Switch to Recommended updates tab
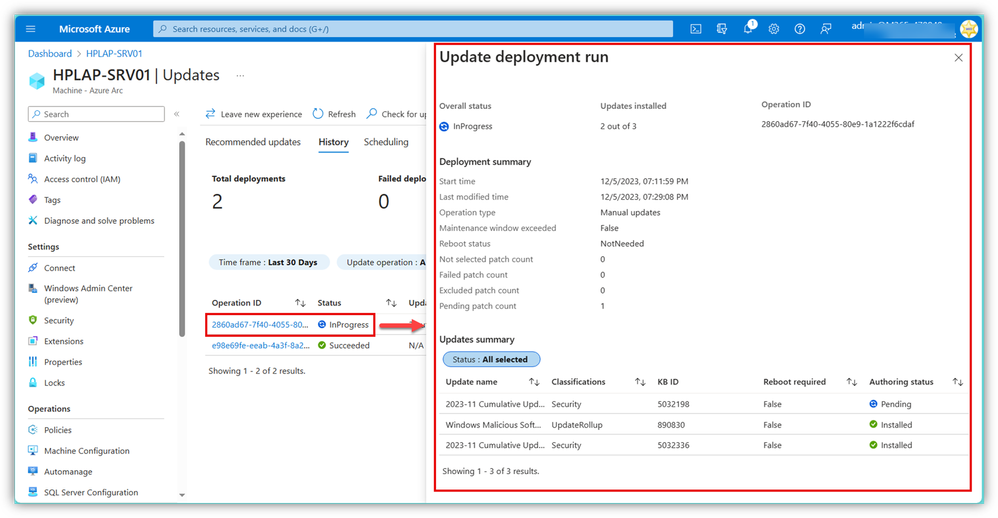Screen dimensions: 998x518 pyautogui.click(x=253, y=142)
